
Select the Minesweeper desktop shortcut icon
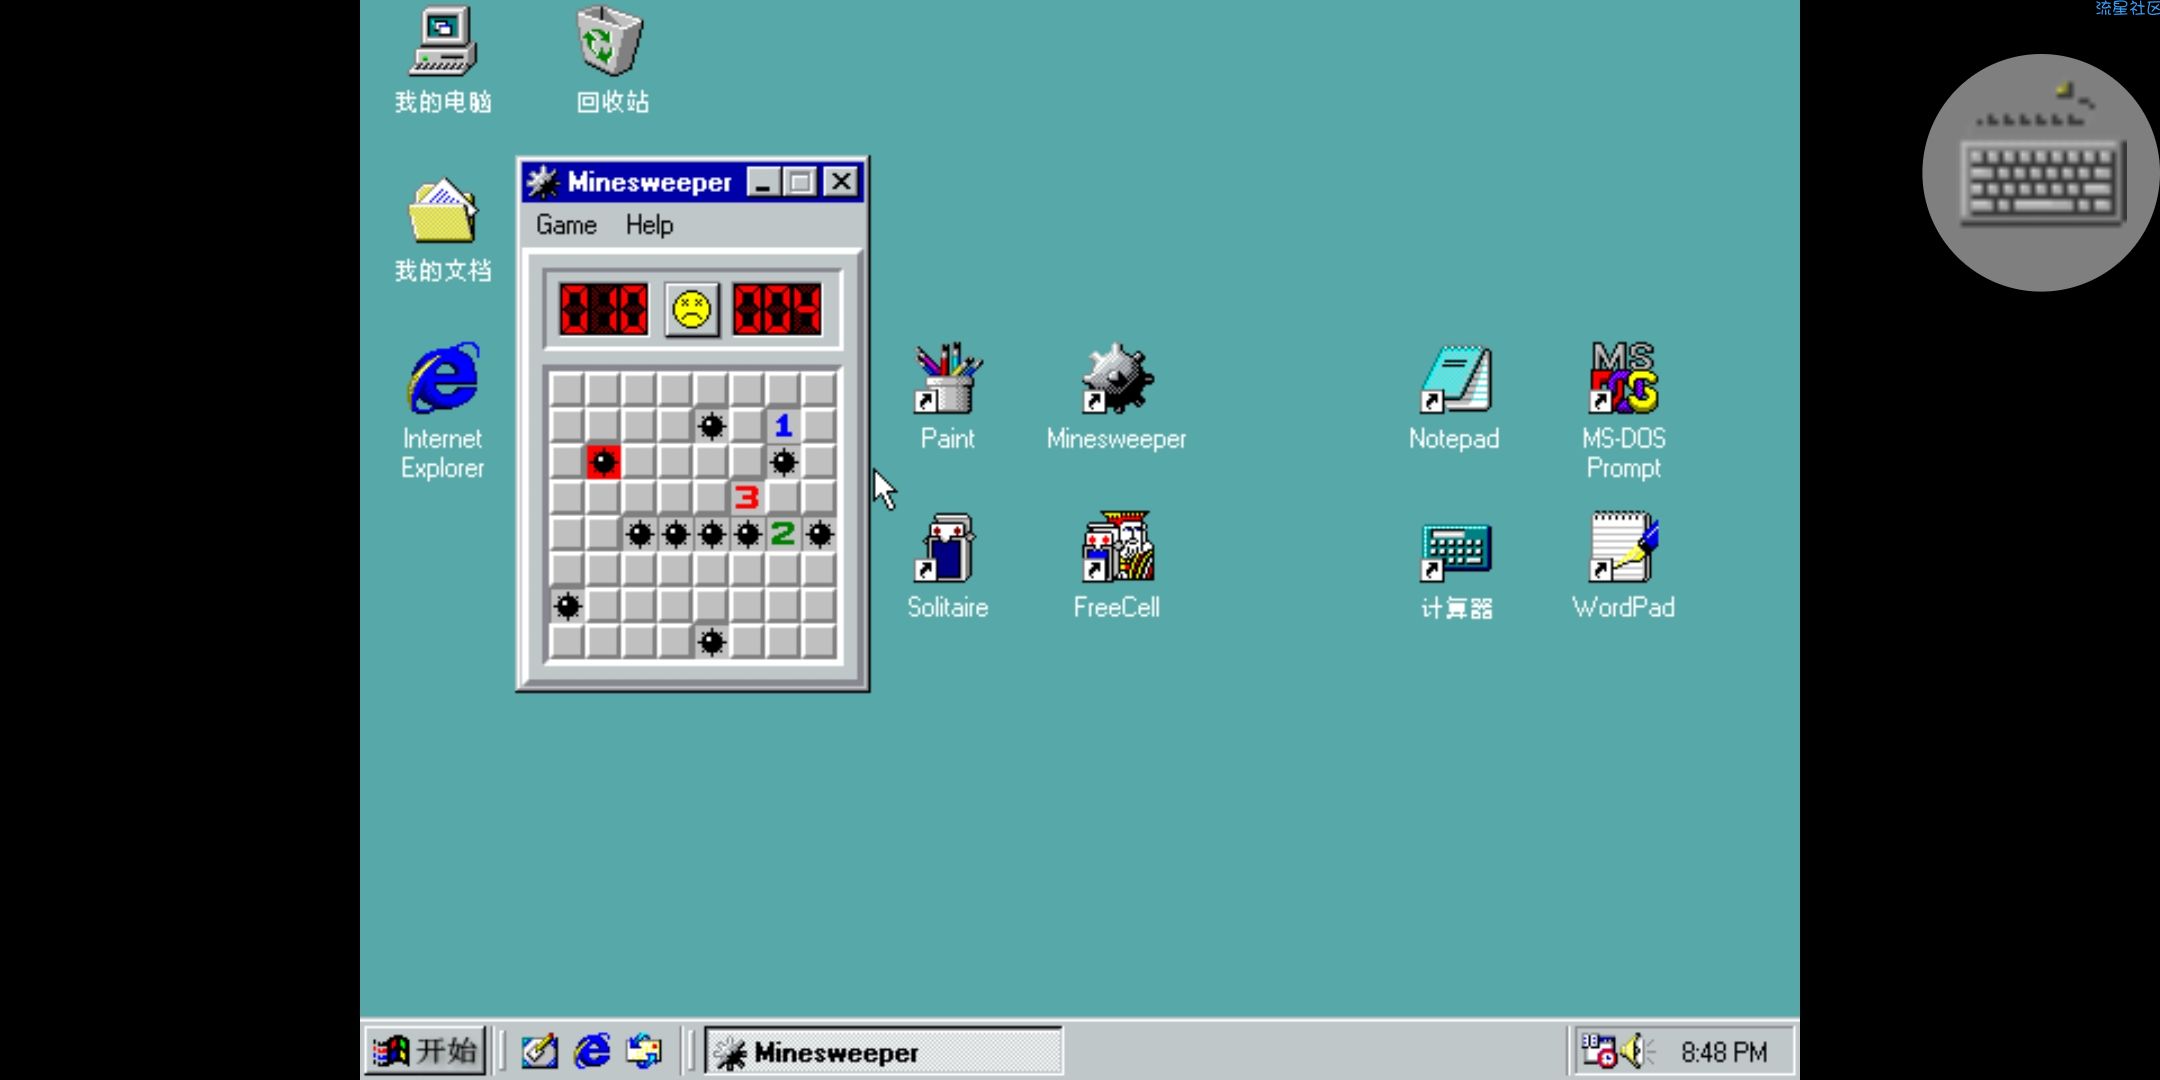point(1116,396)
